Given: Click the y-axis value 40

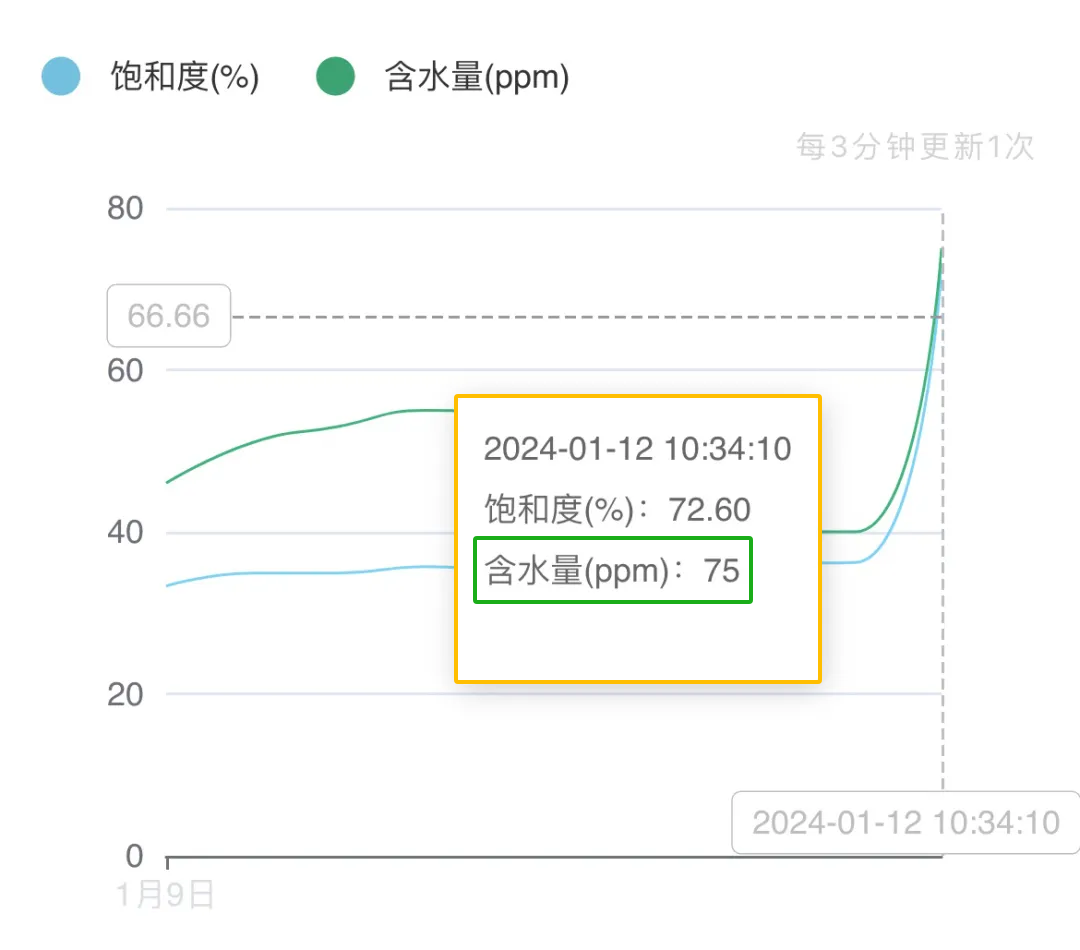Looking at the screenshot, I should pyautogui.click(x=125, y=532).
